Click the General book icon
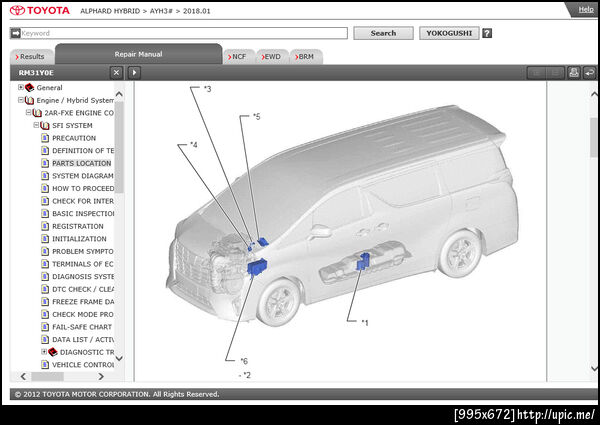 pyautogui.click(x=29, y=88)
